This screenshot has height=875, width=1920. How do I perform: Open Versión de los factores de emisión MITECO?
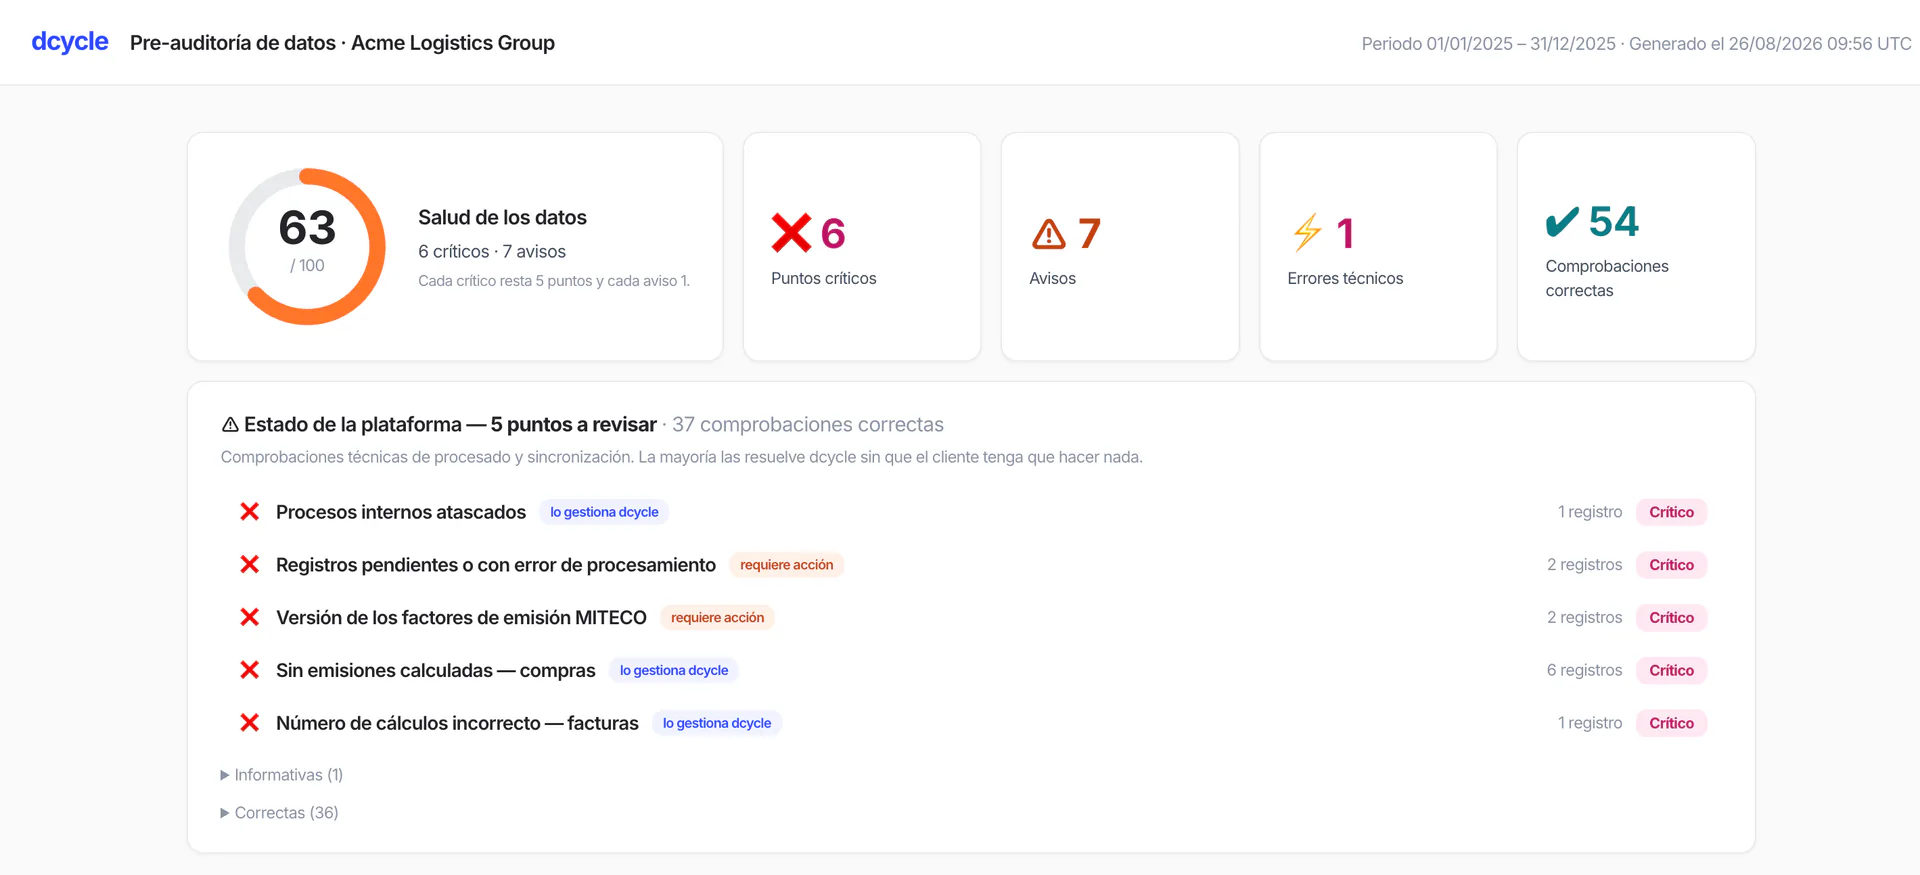coord(971,618)
